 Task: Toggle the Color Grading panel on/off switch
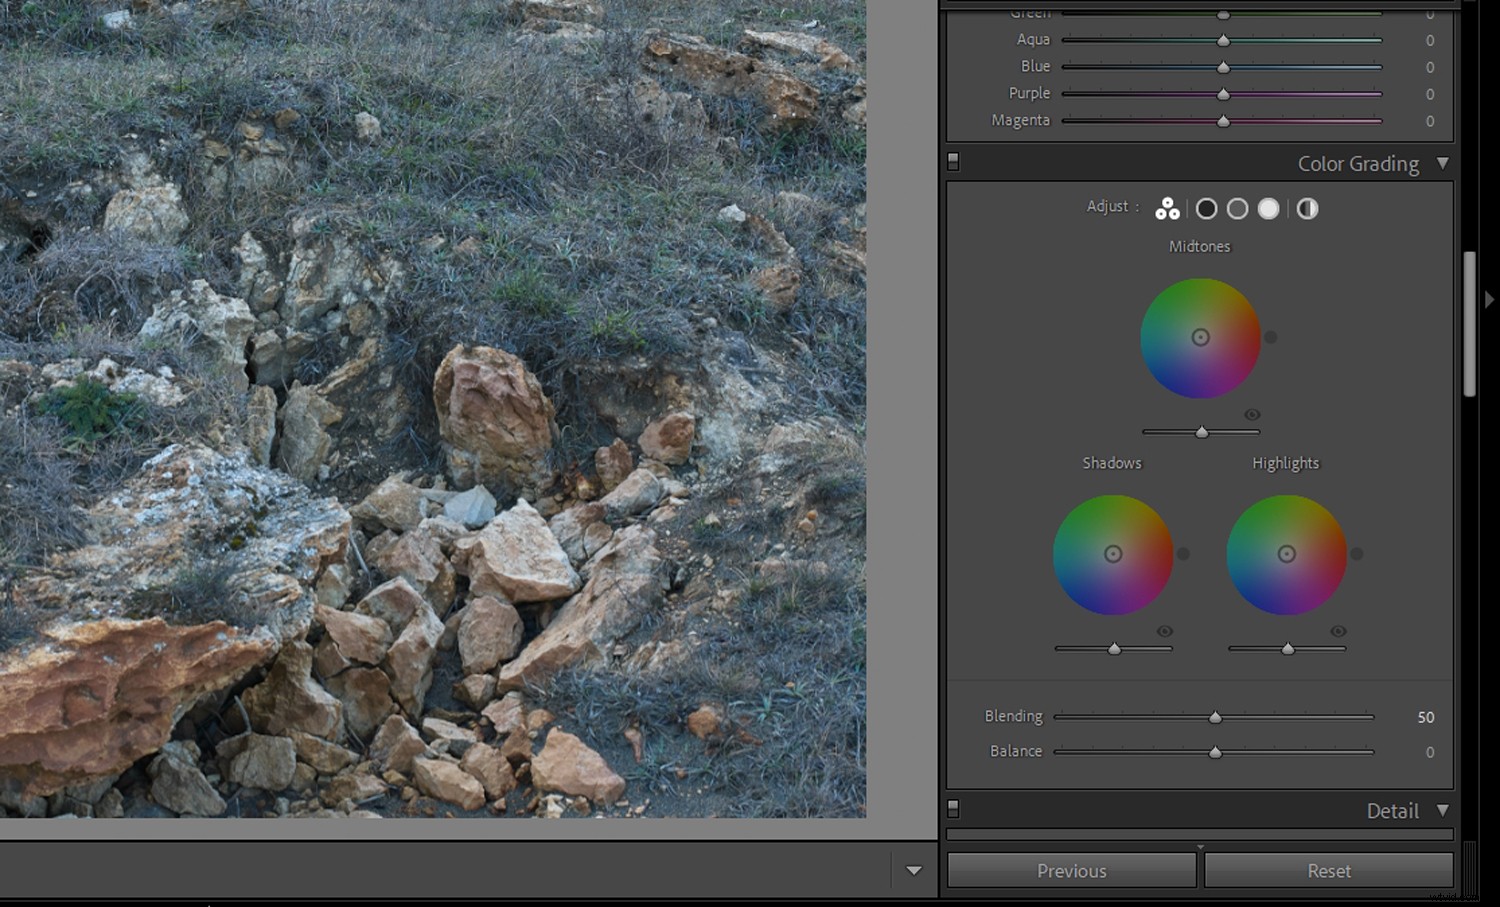tap(953, 160)
